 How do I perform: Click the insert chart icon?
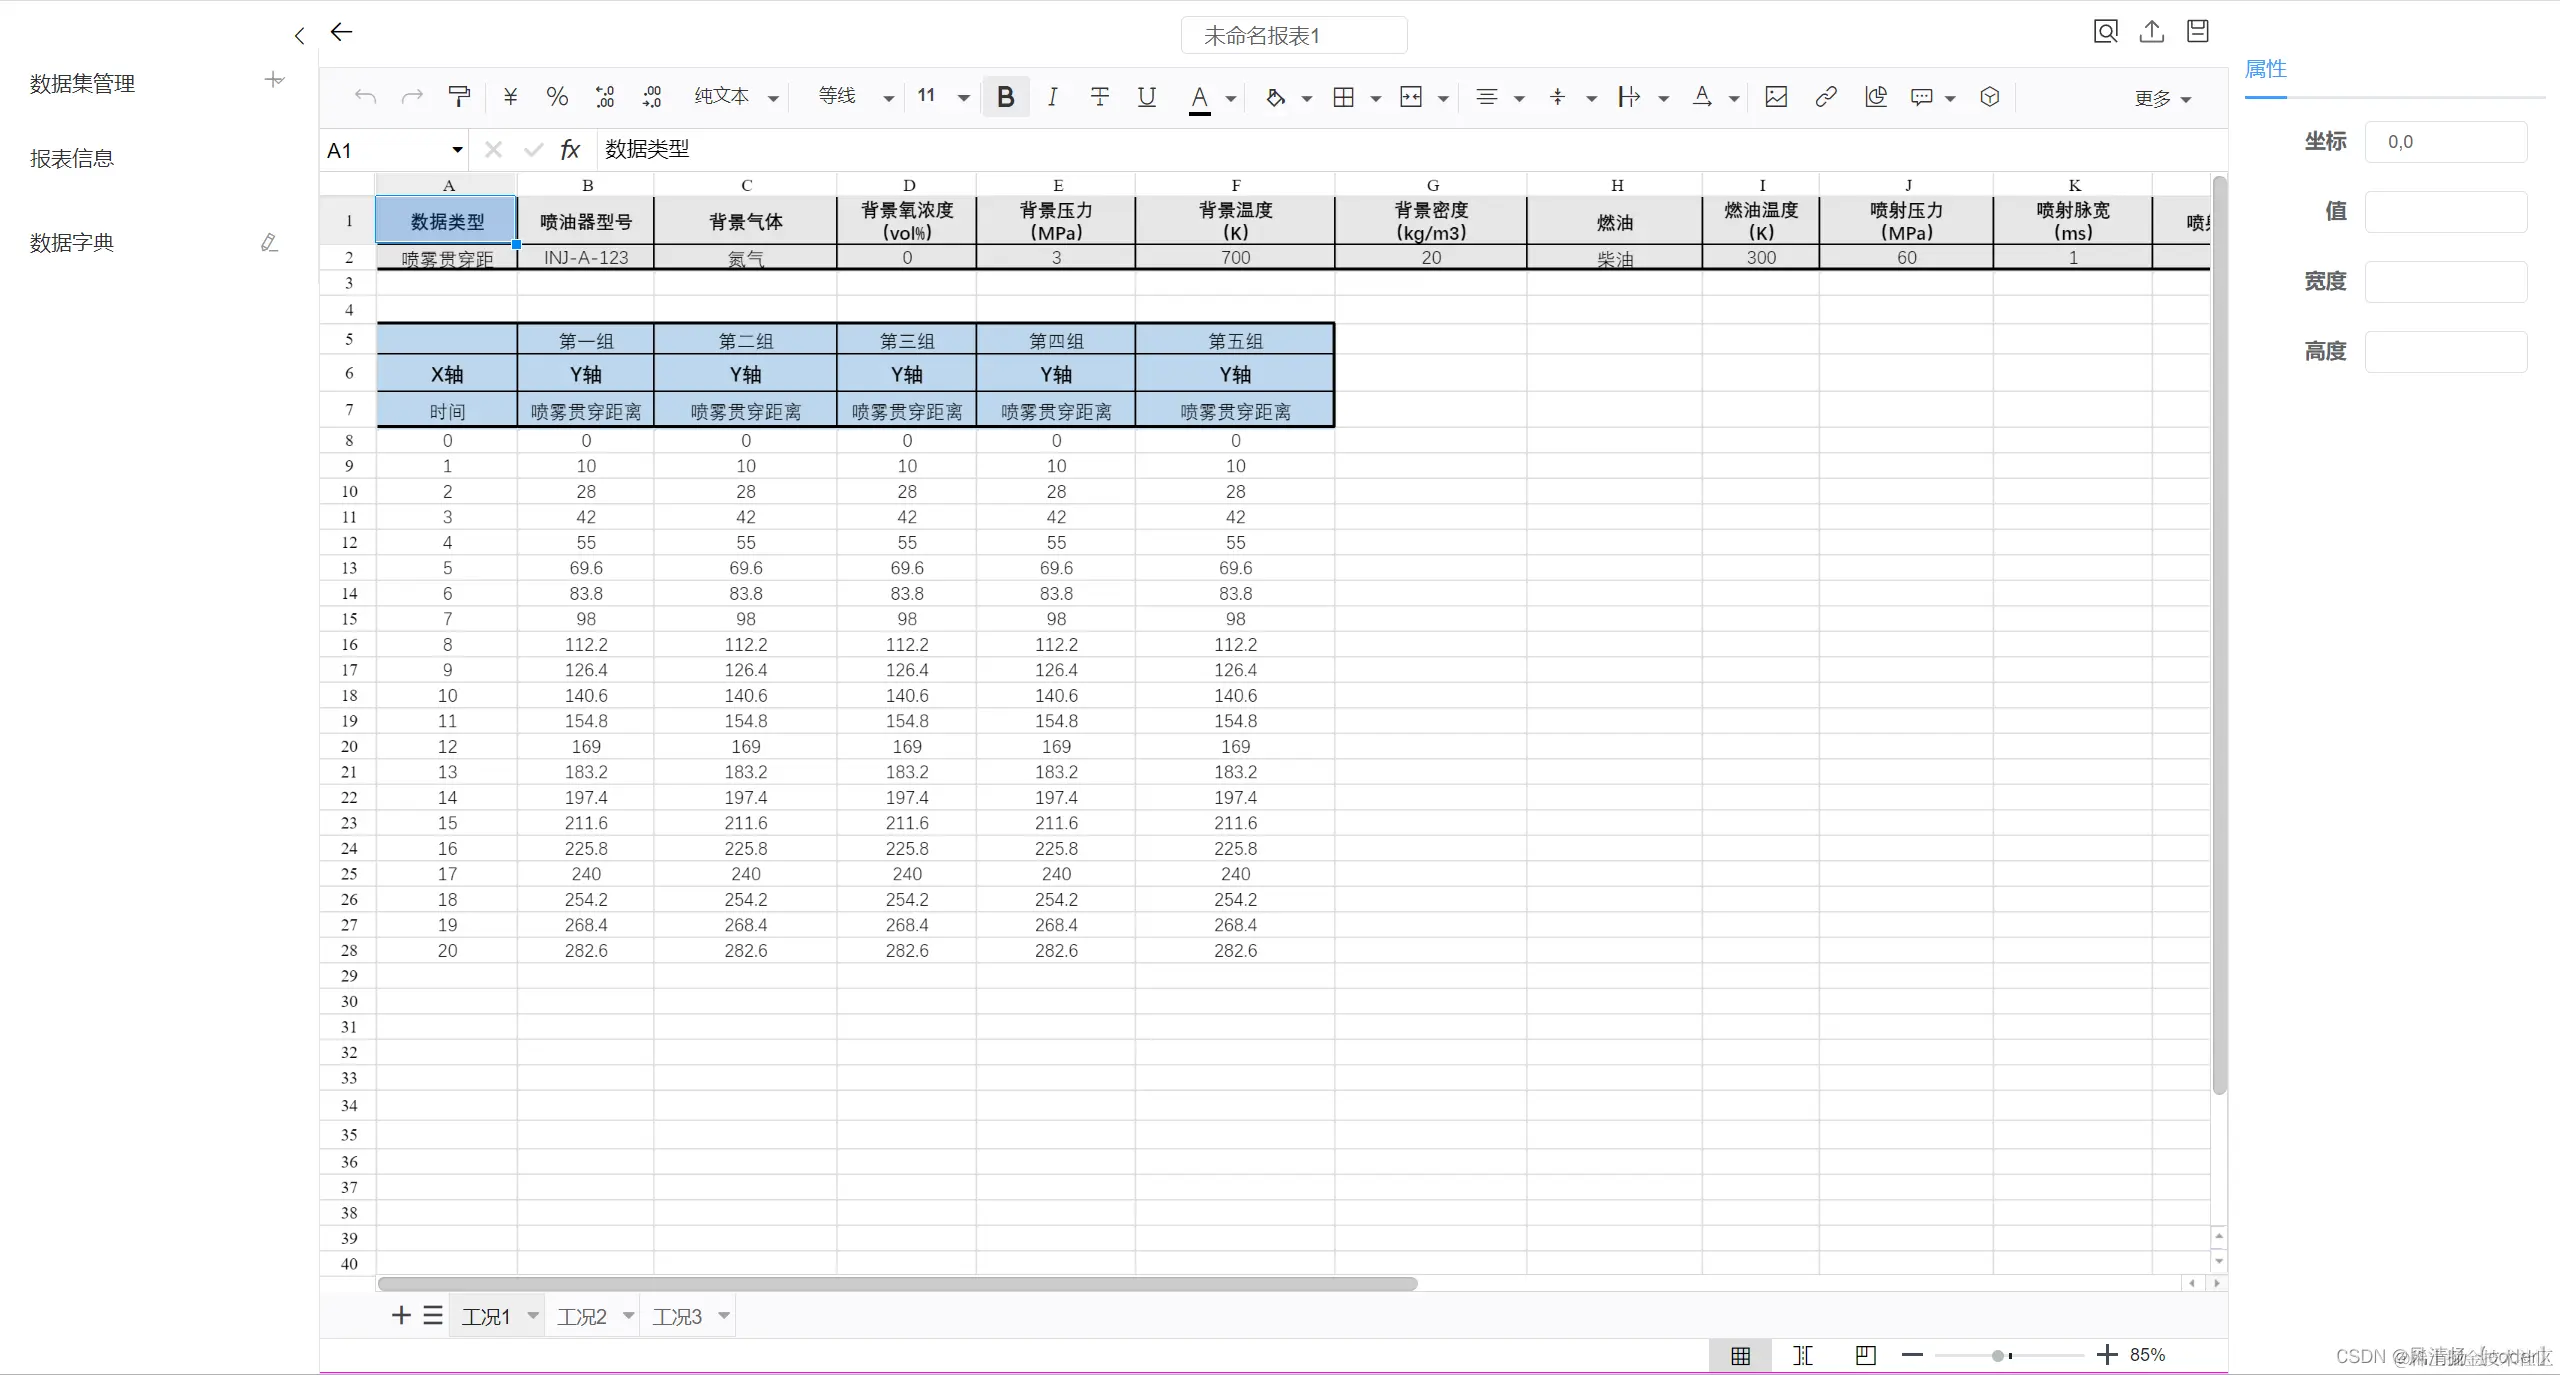(x=1875, y=96)
